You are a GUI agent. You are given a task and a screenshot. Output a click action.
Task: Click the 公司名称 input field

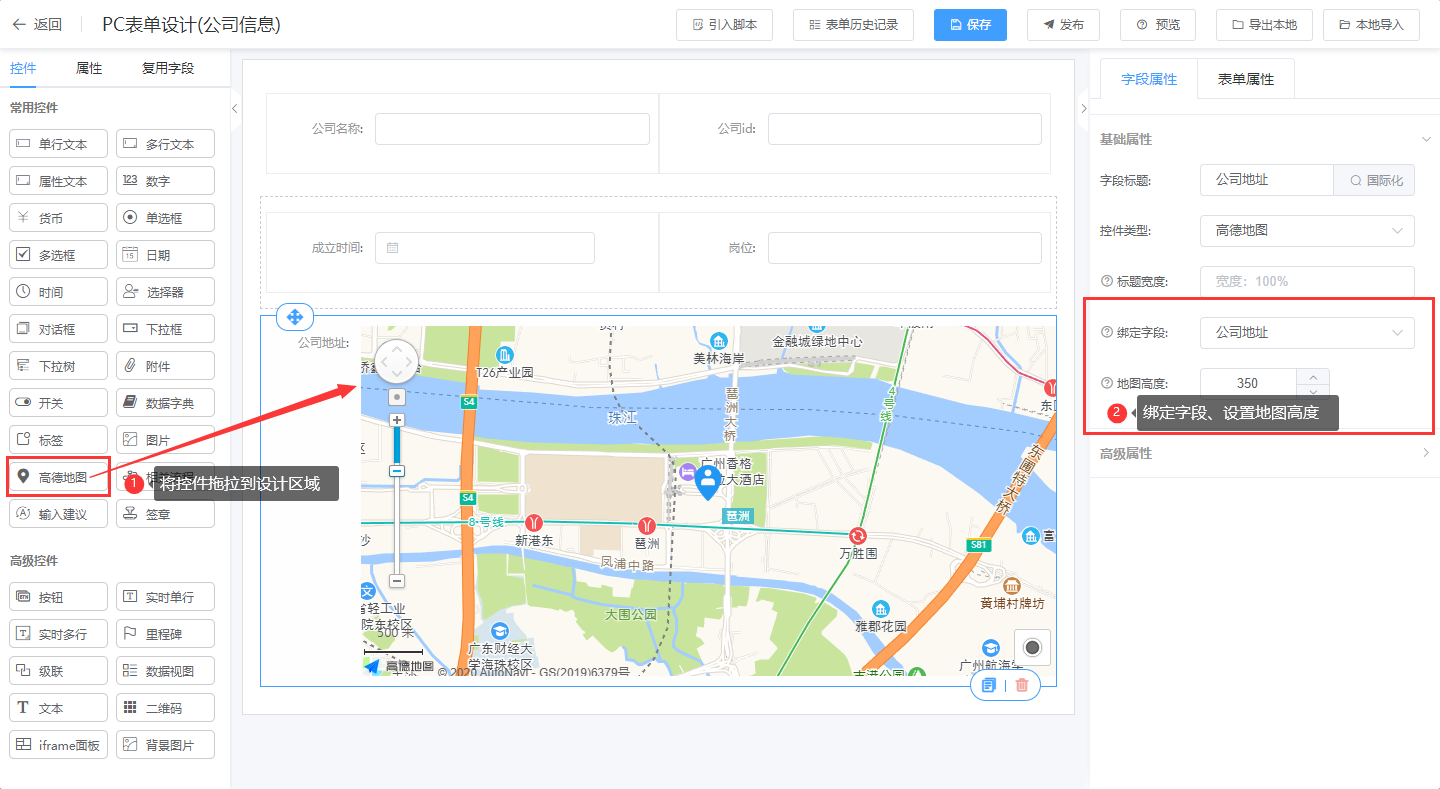pos(512,129)
